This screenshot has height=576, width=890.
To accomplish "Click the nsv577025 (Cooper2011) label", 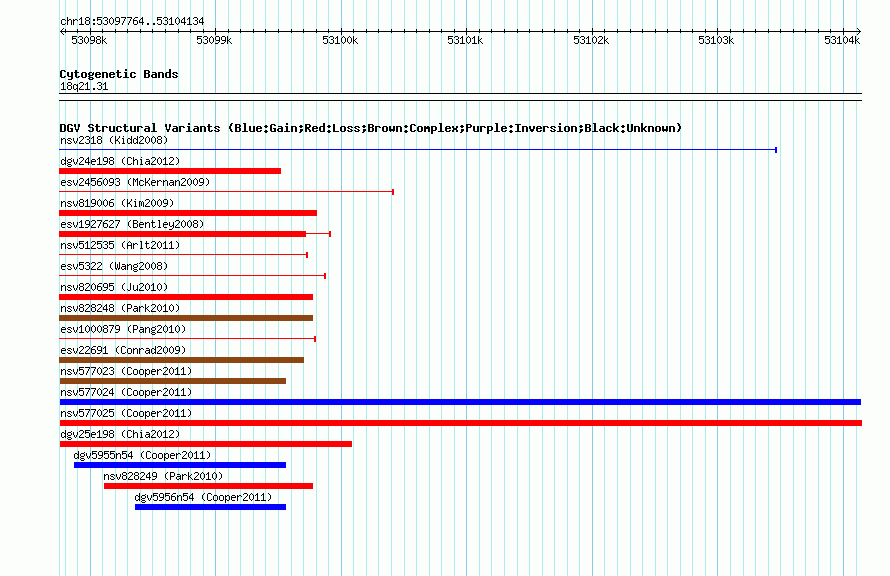I will (x=126, y=413).
